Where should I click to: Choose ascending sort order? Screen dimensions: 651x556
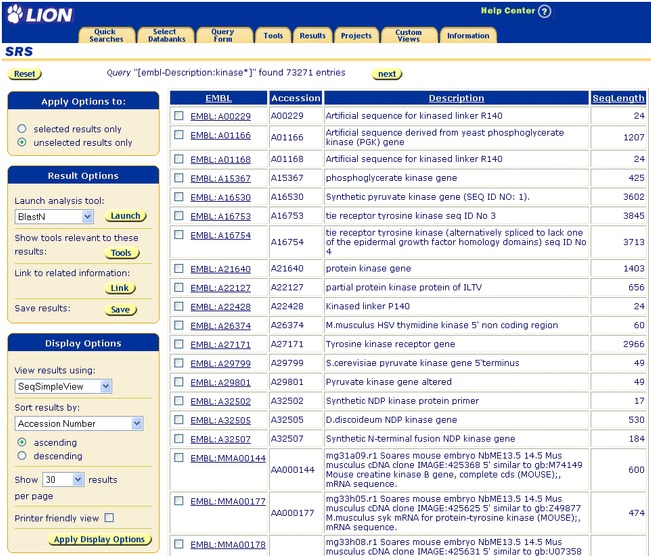[22, 442]
